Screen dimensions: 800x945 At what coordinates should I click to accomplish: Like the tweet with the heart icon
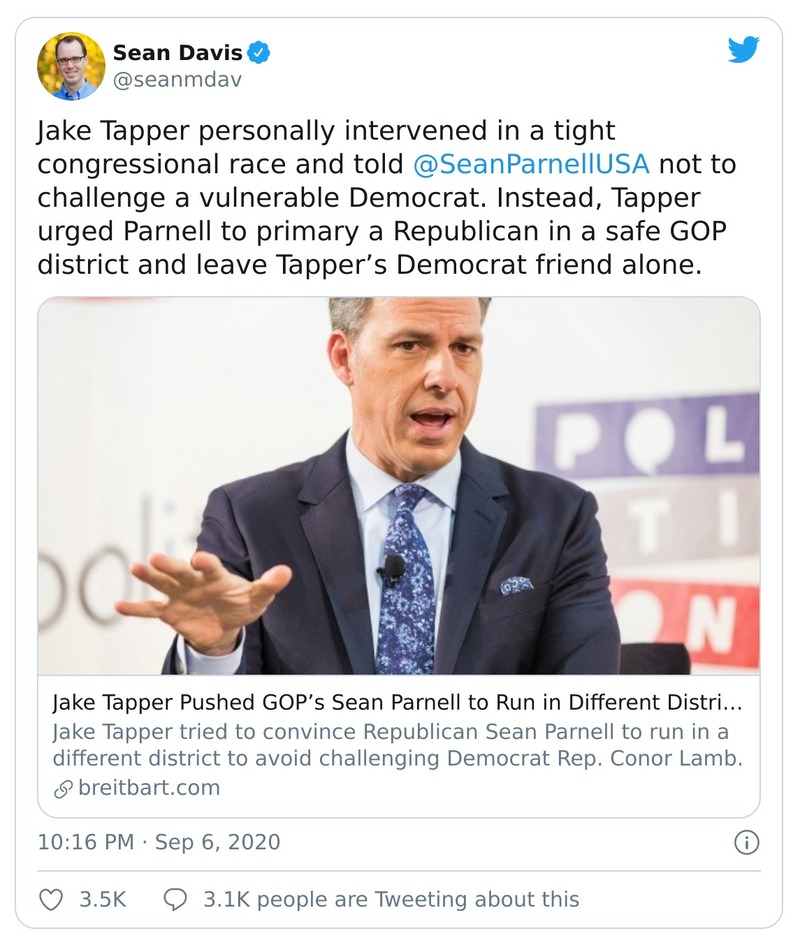(x=51, y=899)
